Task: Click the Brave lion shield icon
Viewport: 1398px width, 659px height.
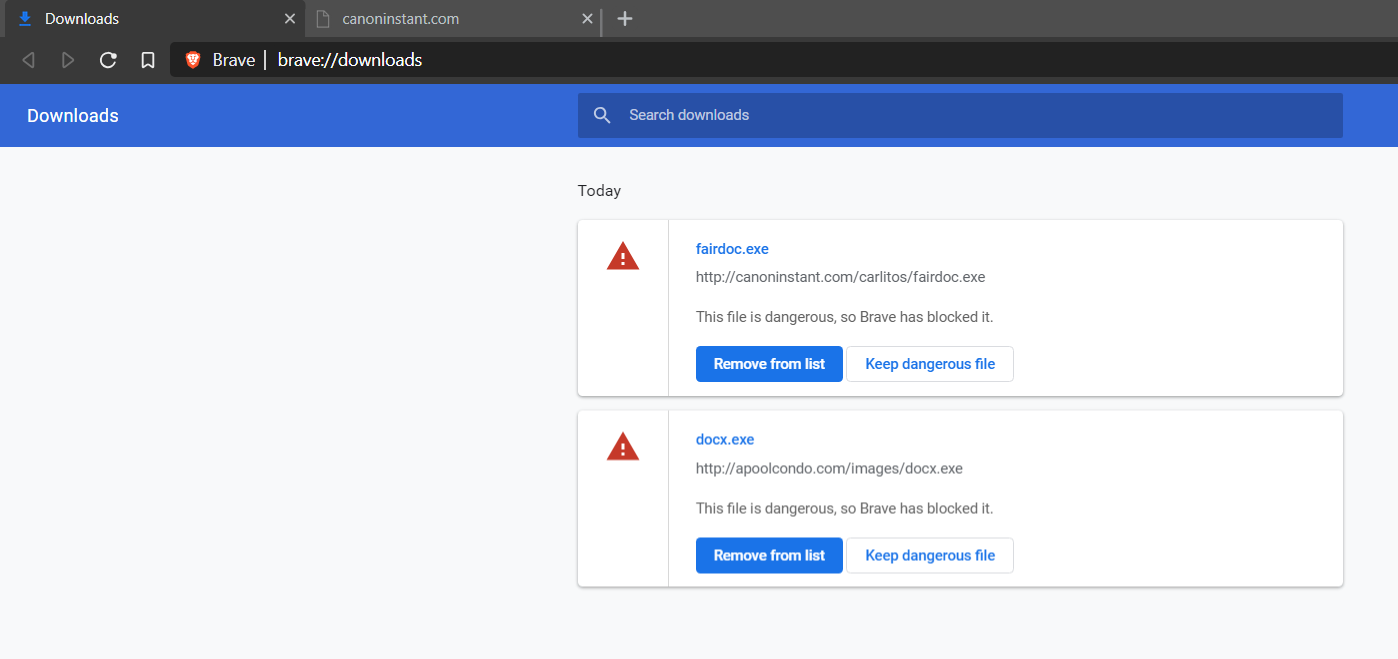Action: pyautogui.click(x=193, y=60)
